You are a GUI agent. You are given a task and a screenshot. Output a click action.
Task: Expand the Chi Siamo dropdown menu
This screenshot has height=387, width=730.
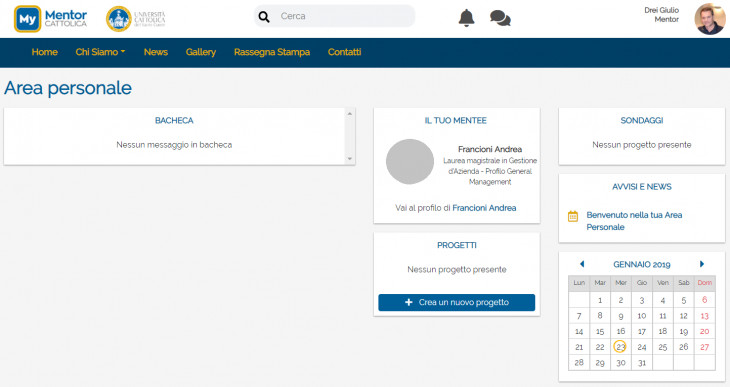click(100, 52)
